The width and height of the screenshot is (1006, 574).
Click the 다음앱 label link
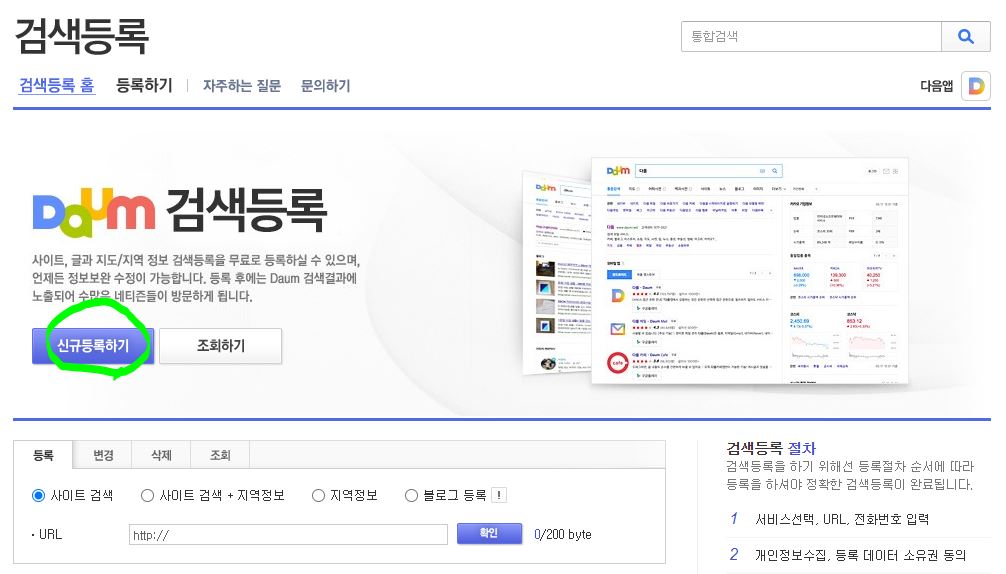(937, 86)
